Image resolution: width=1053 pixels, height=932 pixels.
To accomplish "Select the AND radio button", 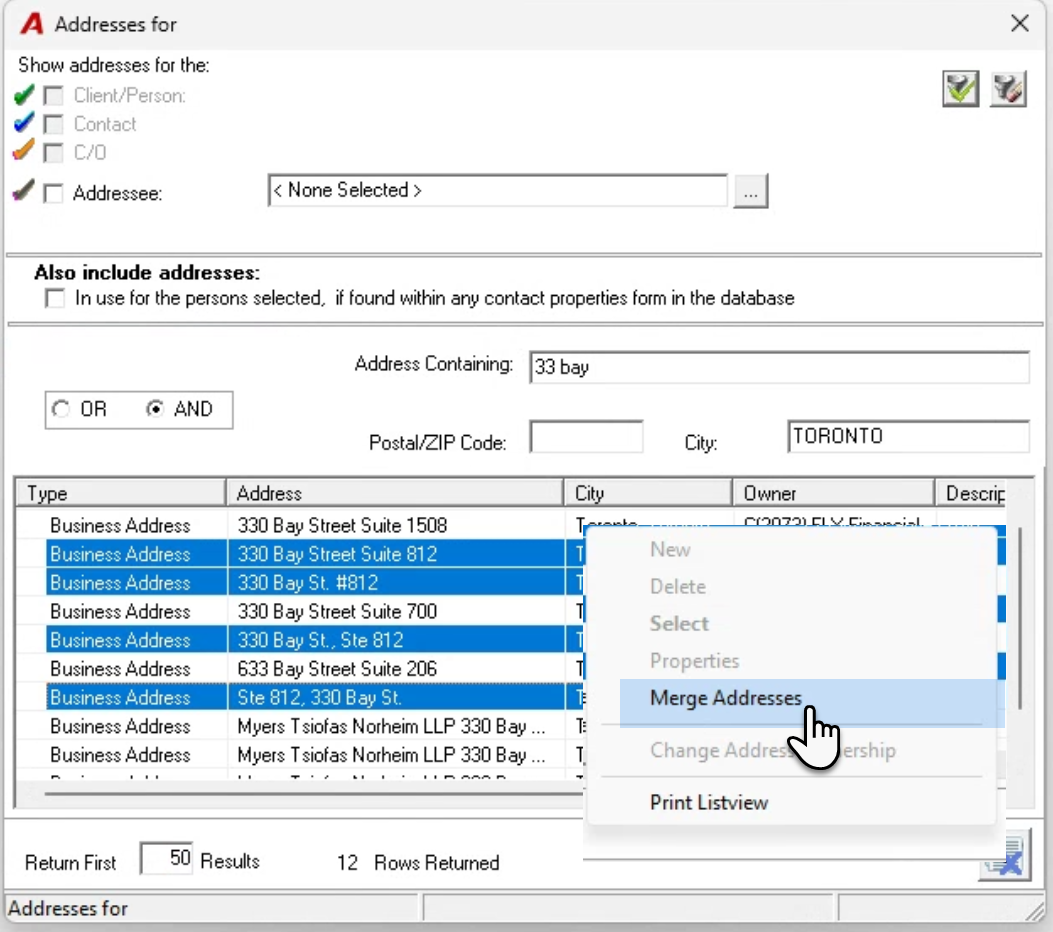I will coord(155,409).
